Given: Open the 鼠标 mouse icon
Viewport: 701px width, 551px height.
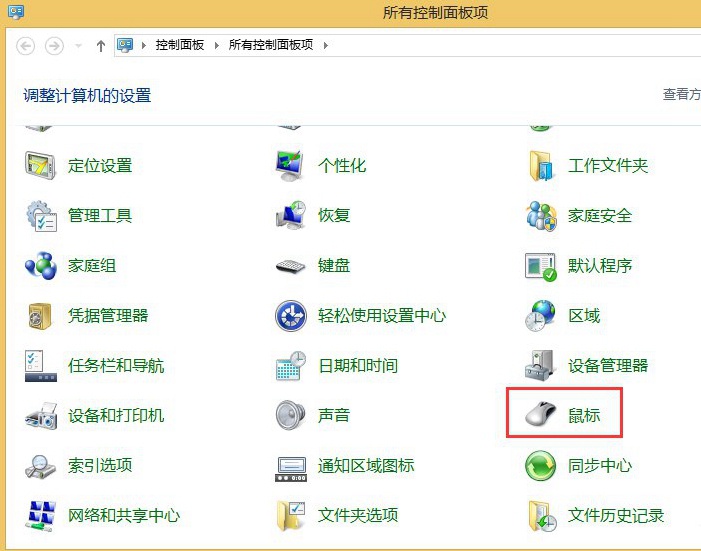Looking at the screenshot, I should coord(541,414).
